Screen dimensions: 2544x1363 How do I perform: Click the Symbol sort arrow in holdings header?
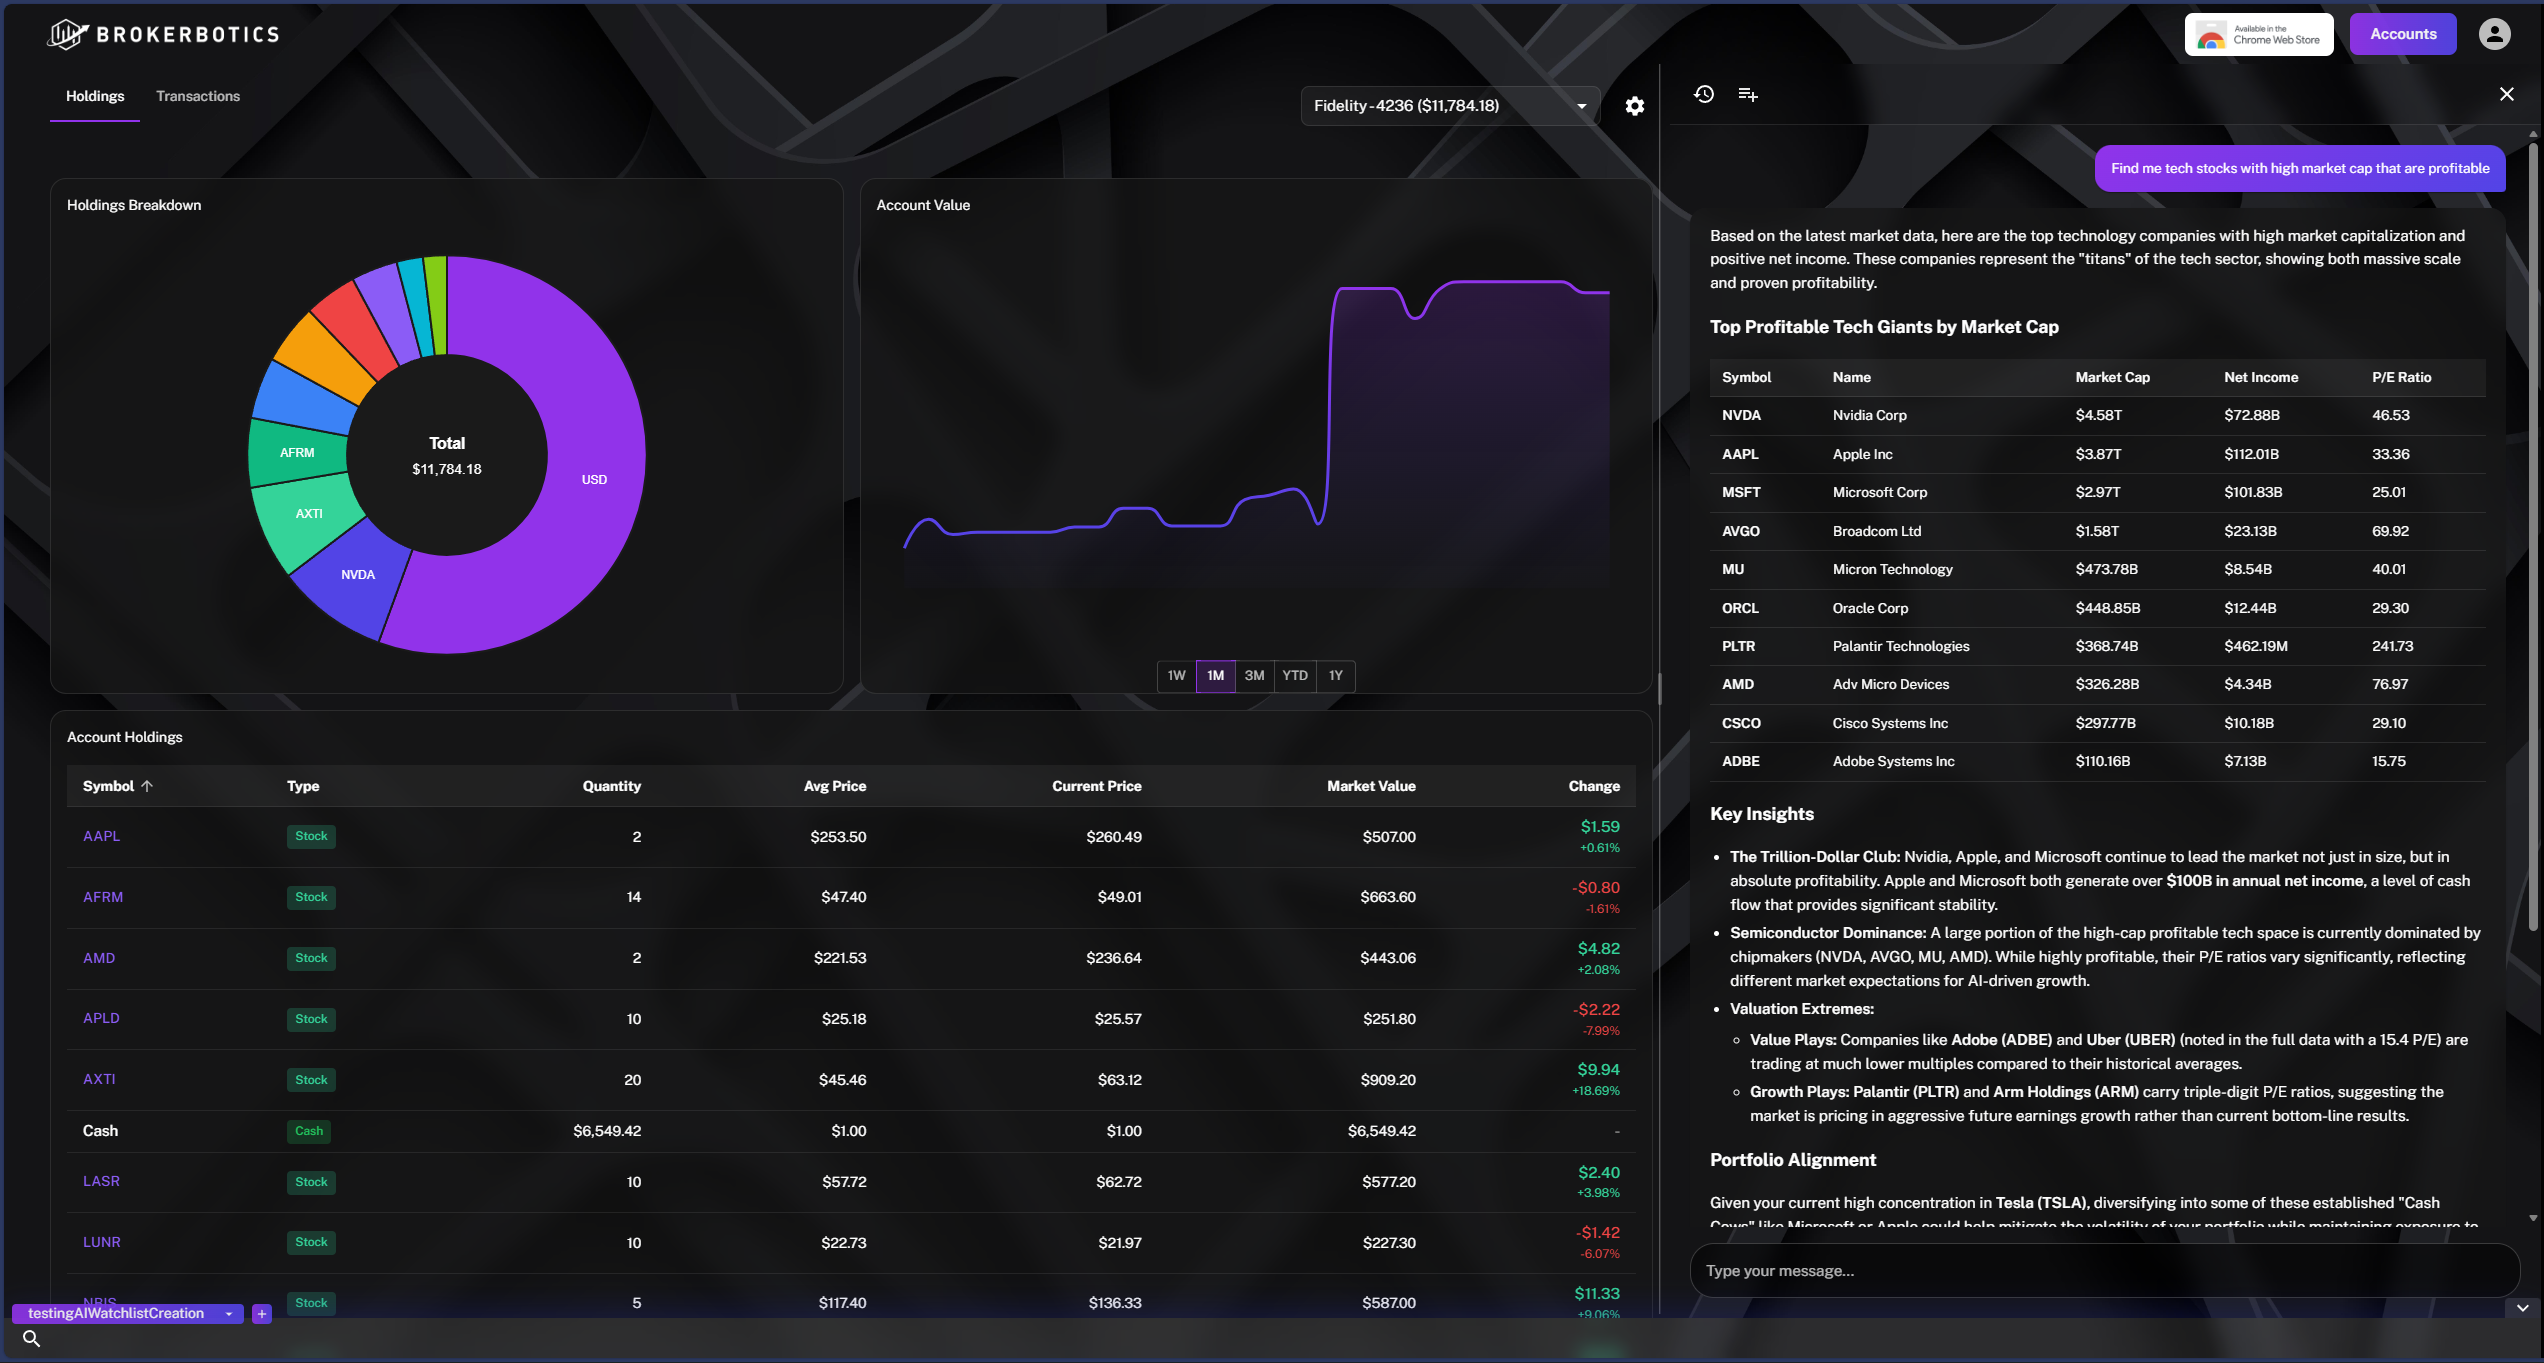[x=147, y=786]
